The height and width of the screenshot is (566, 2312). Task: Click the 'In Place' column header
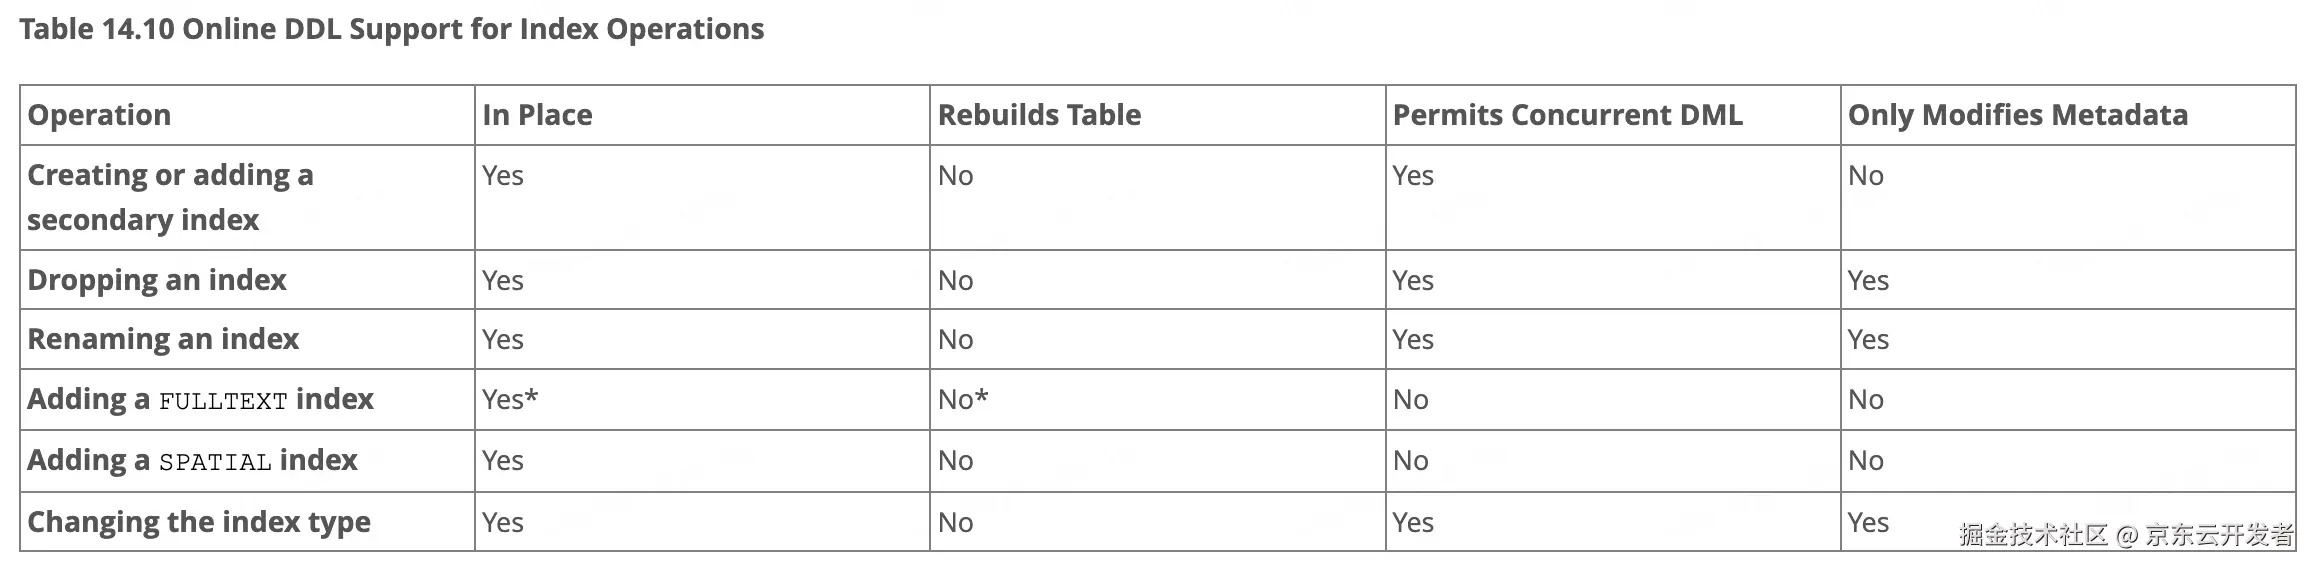[537, 115]
